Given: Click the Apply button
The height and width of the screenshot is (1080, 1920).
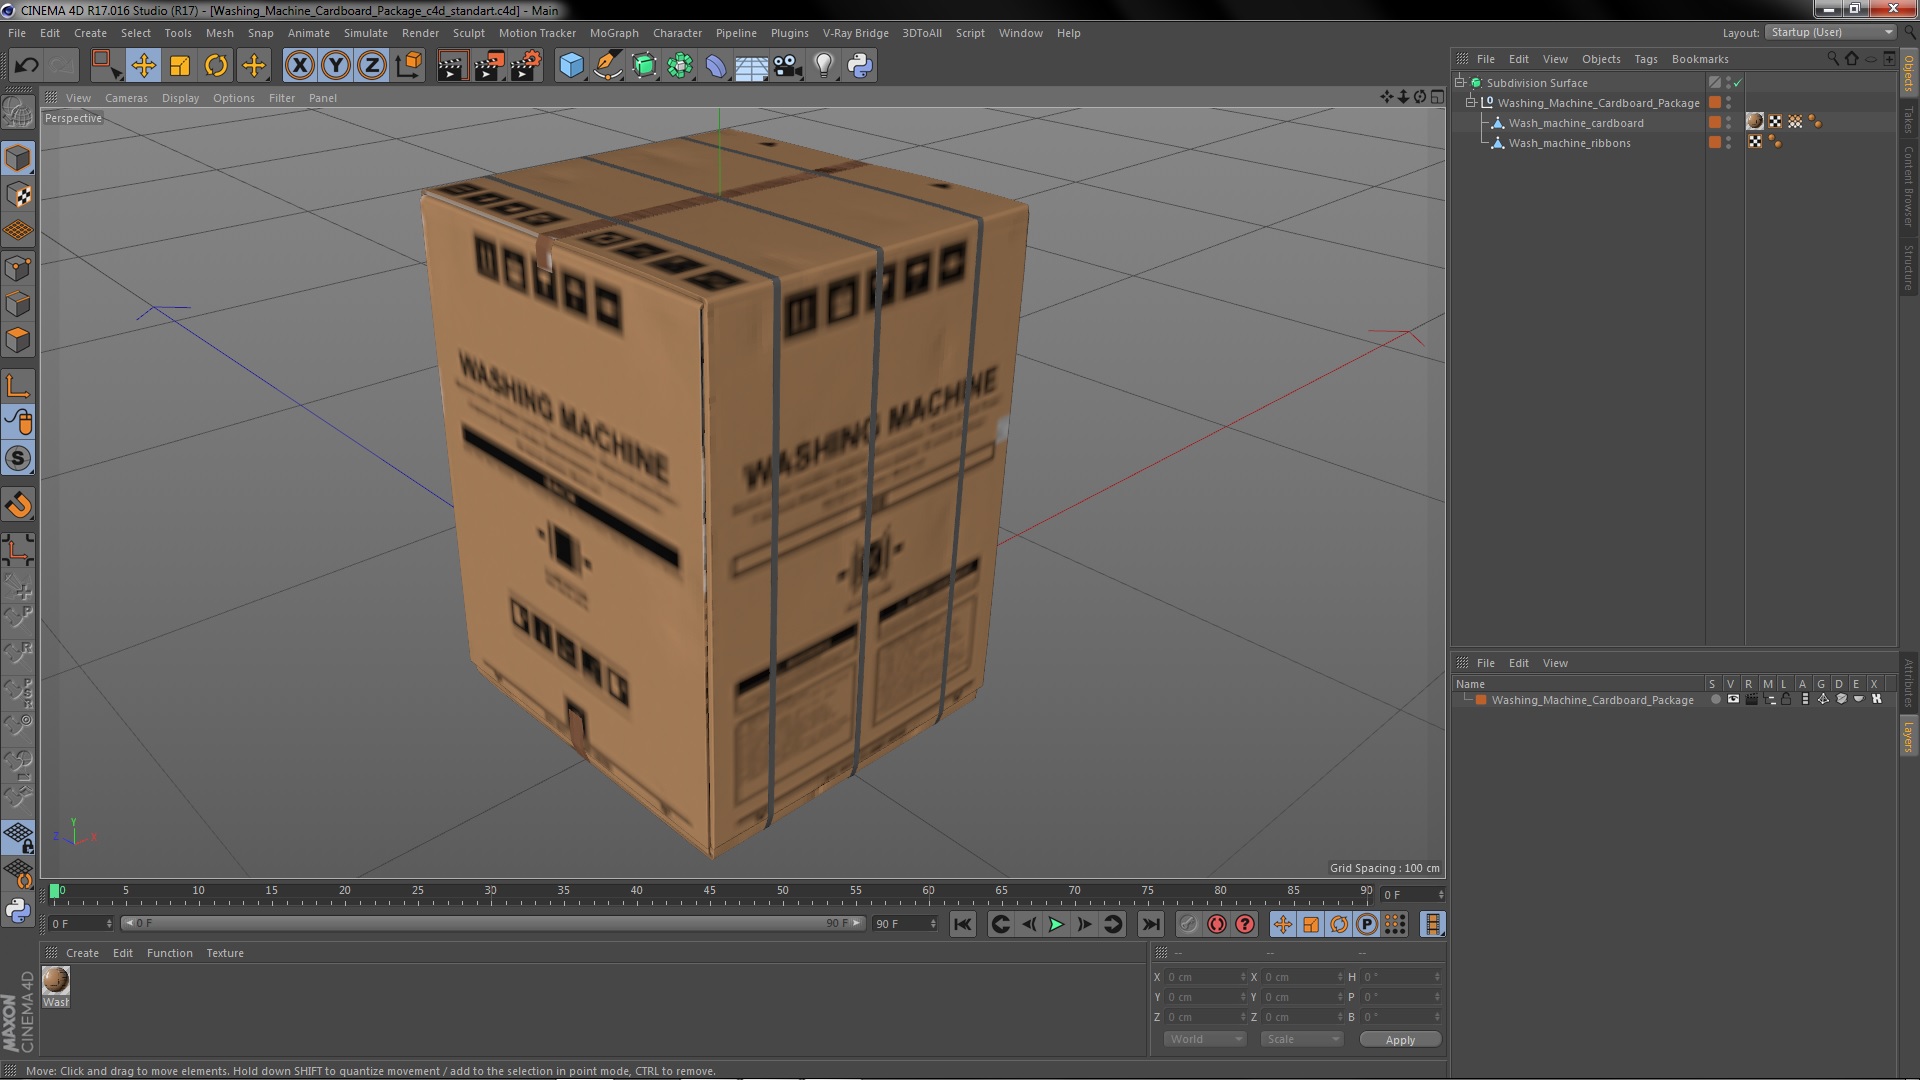Looking at the screenshot, I should point(1400,1039).
